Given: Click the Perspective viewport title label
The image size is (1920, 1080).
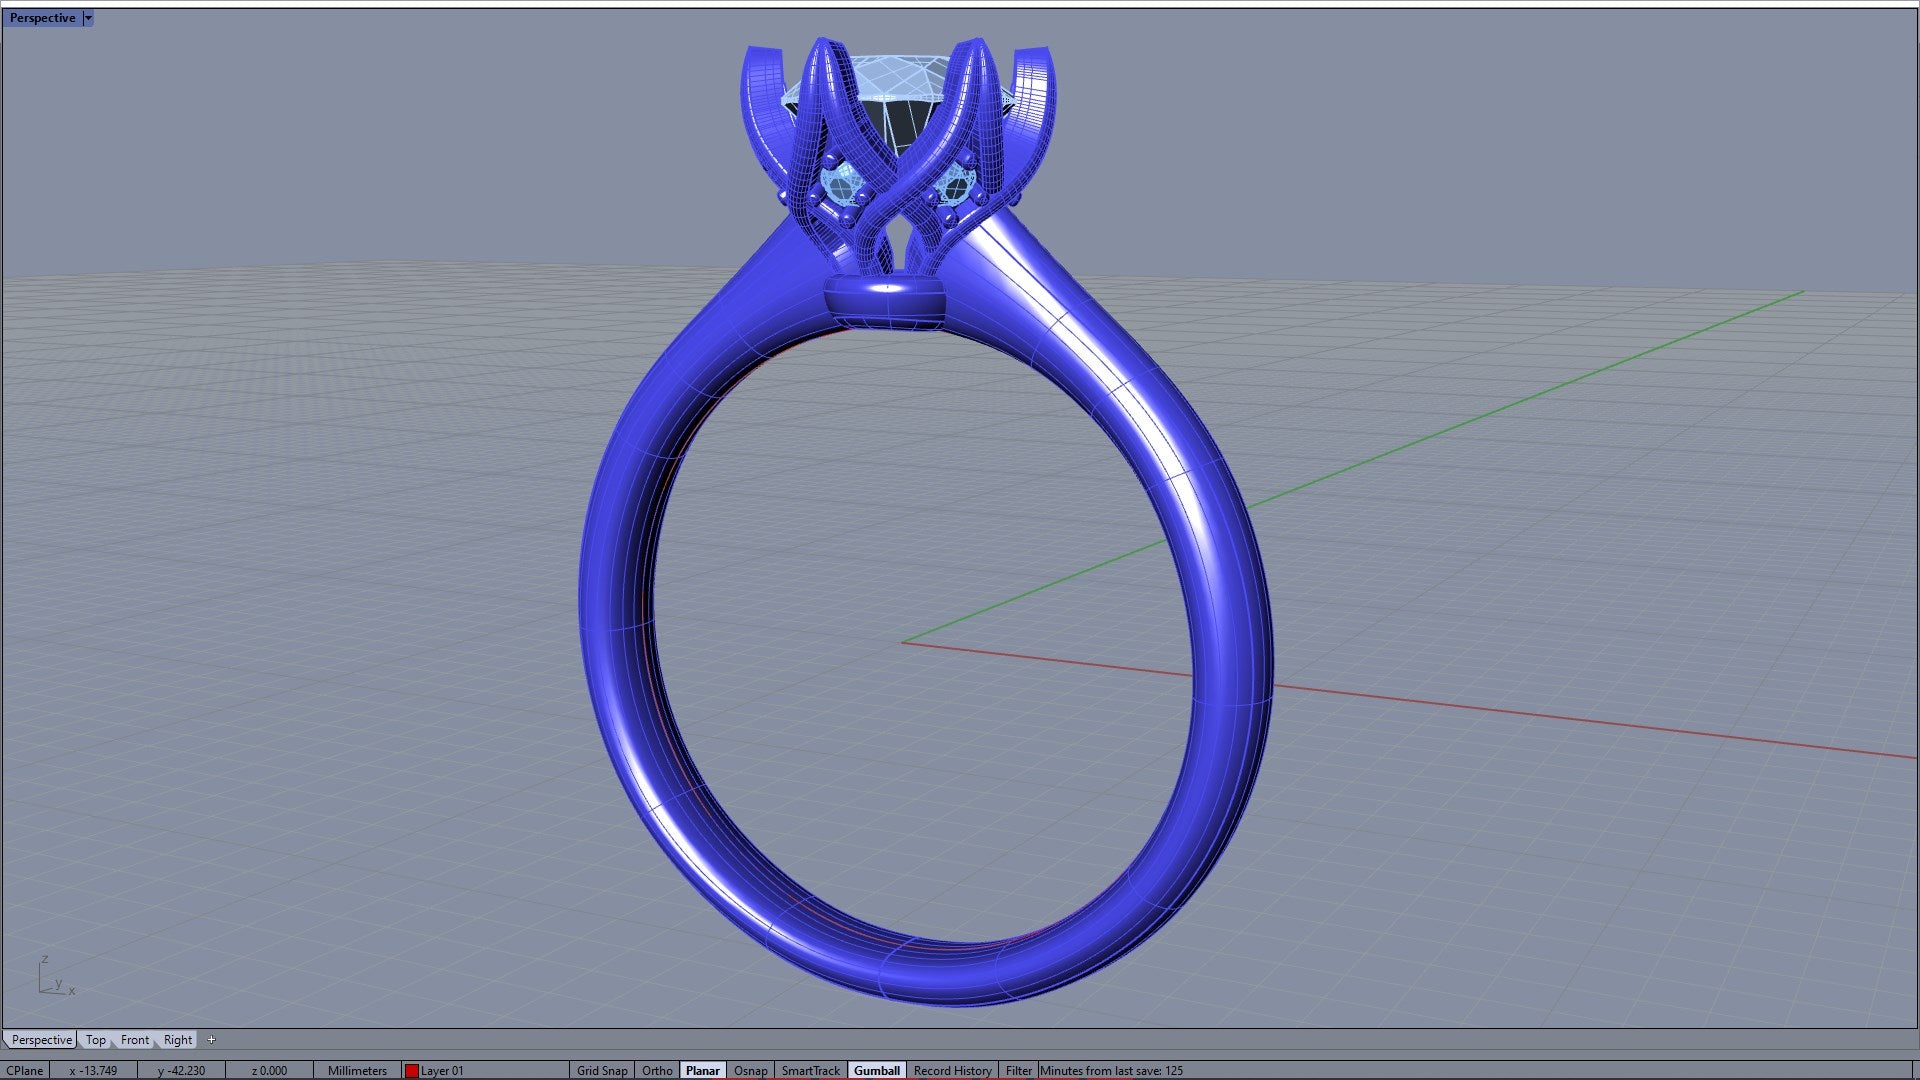Looking at the screenshot, I should pyautogui.click(x=42, y=18).
